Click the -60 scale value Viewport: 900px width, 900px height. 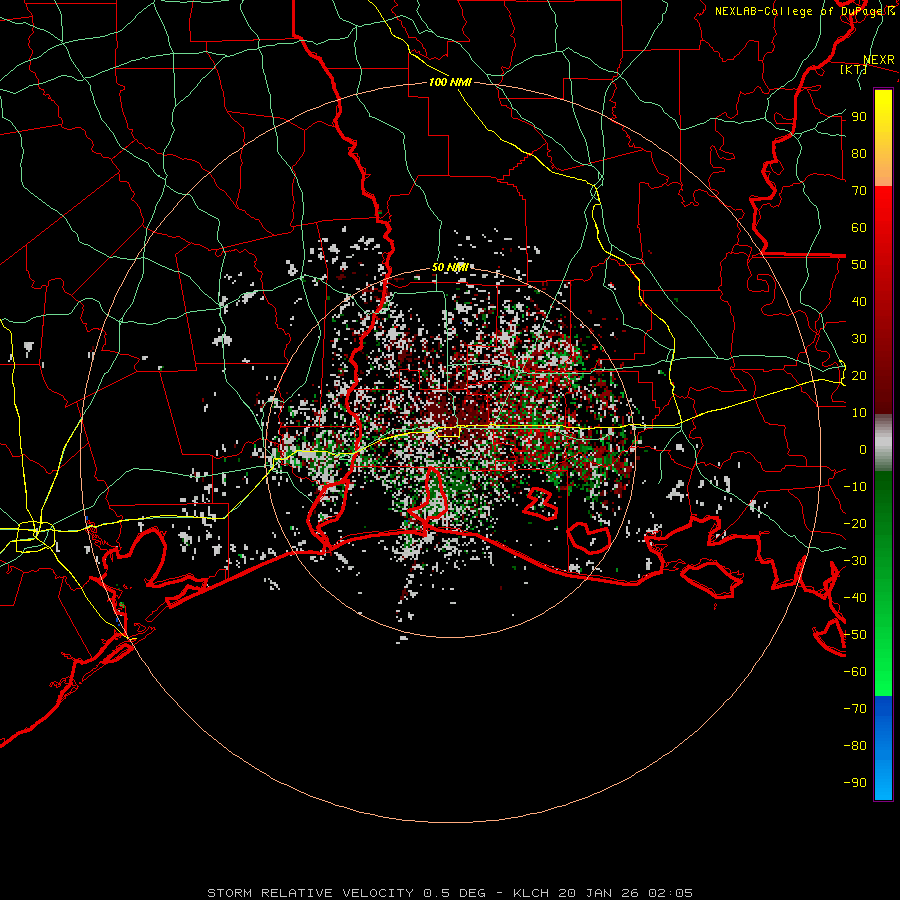[x=855, y=672]
